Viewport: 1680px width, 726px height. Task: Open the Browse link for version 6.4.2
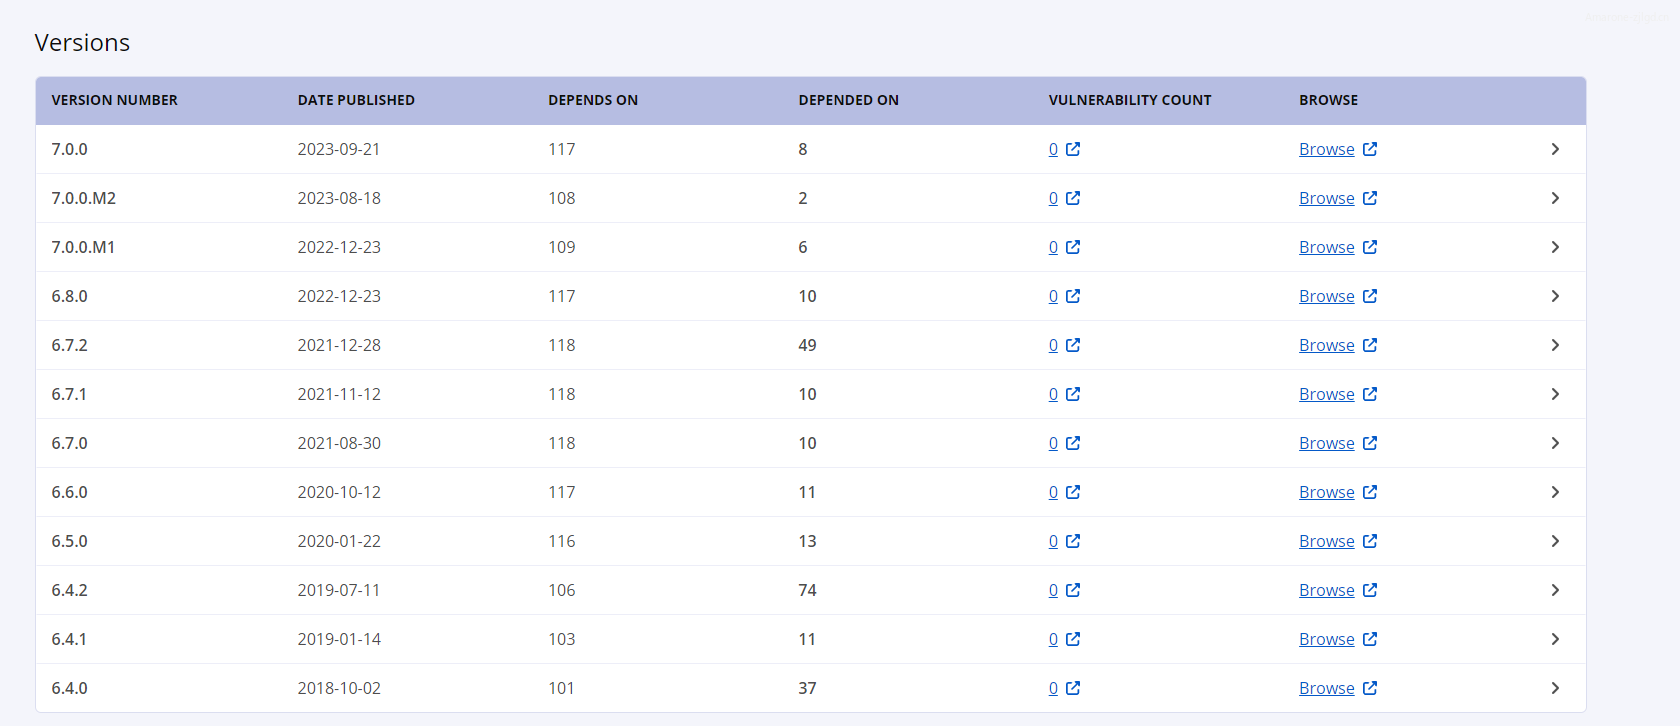point(1327,590)
